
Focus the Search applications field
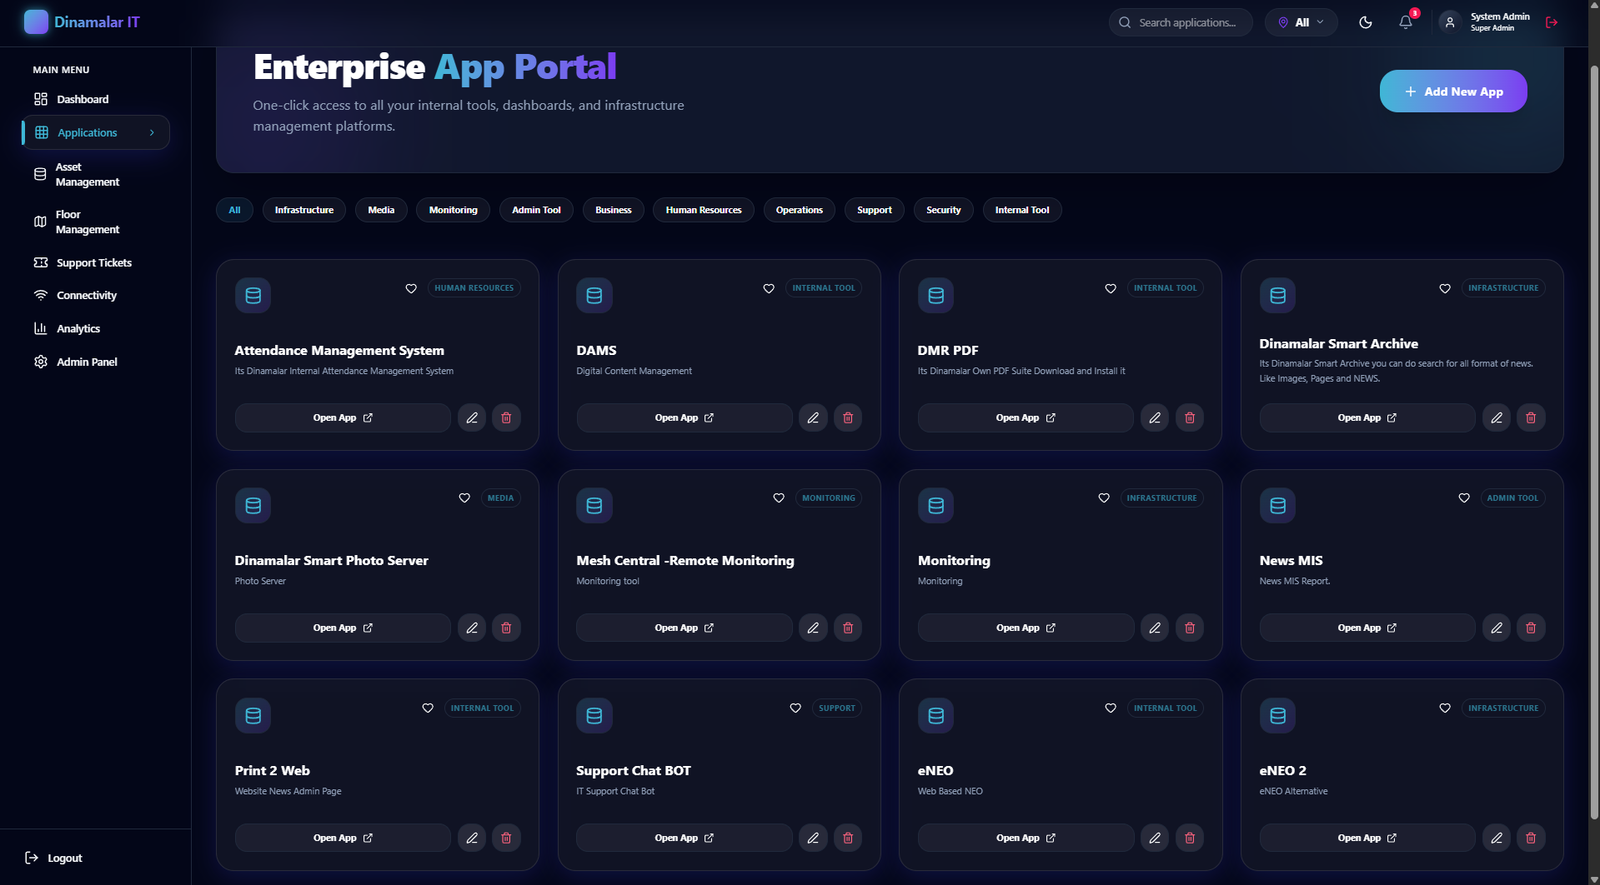1180,22
